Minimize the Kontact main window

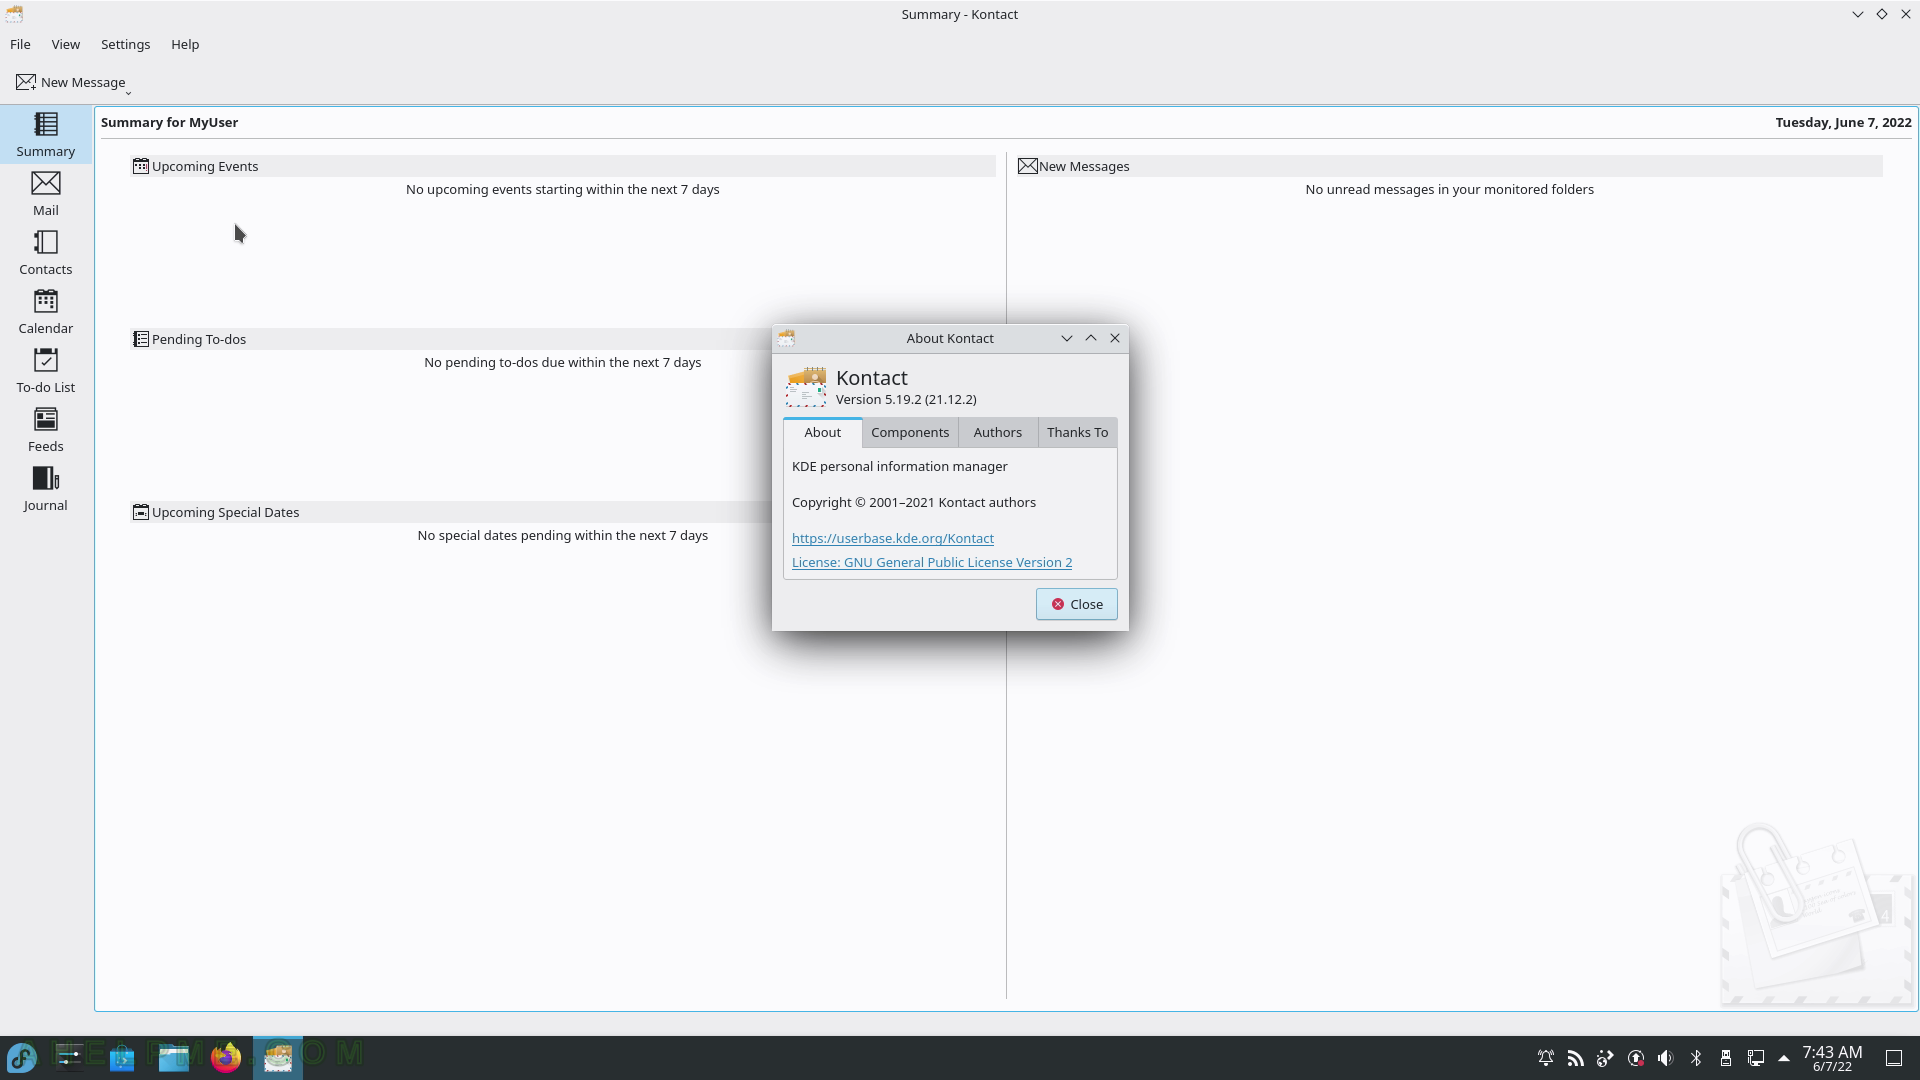pyautogui.click(x=1857, y=14)
